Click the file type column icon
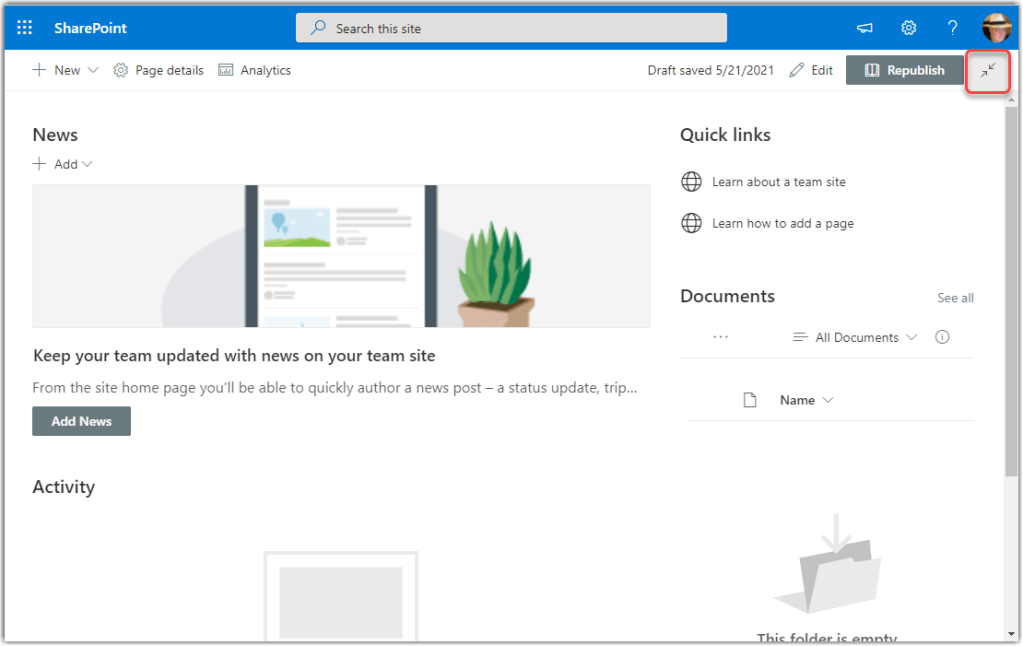 pyautogui.click(x=750, y=401)
